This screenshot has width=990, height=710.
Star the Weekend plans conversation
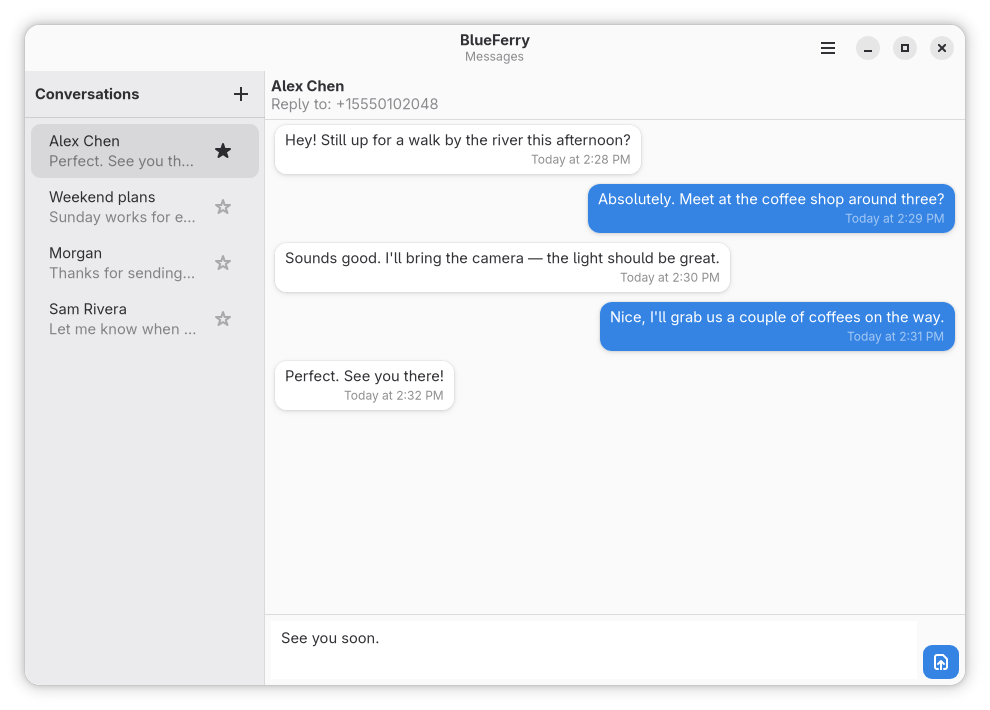click(x=223, y=207)
